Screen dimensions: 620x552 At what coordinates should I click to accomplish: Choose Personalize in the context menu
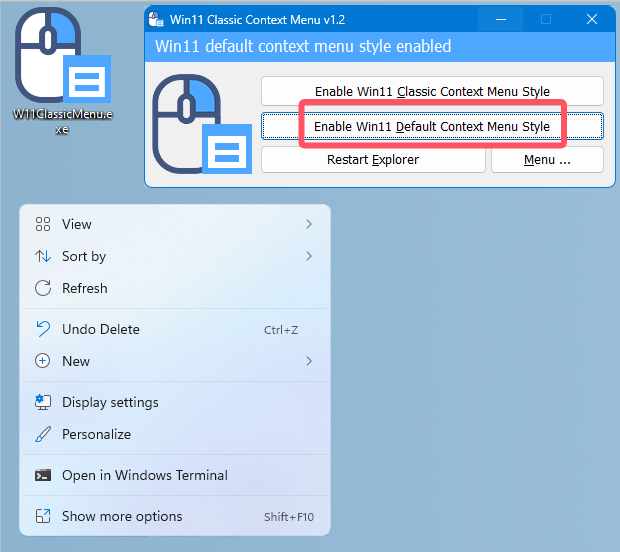175,434
